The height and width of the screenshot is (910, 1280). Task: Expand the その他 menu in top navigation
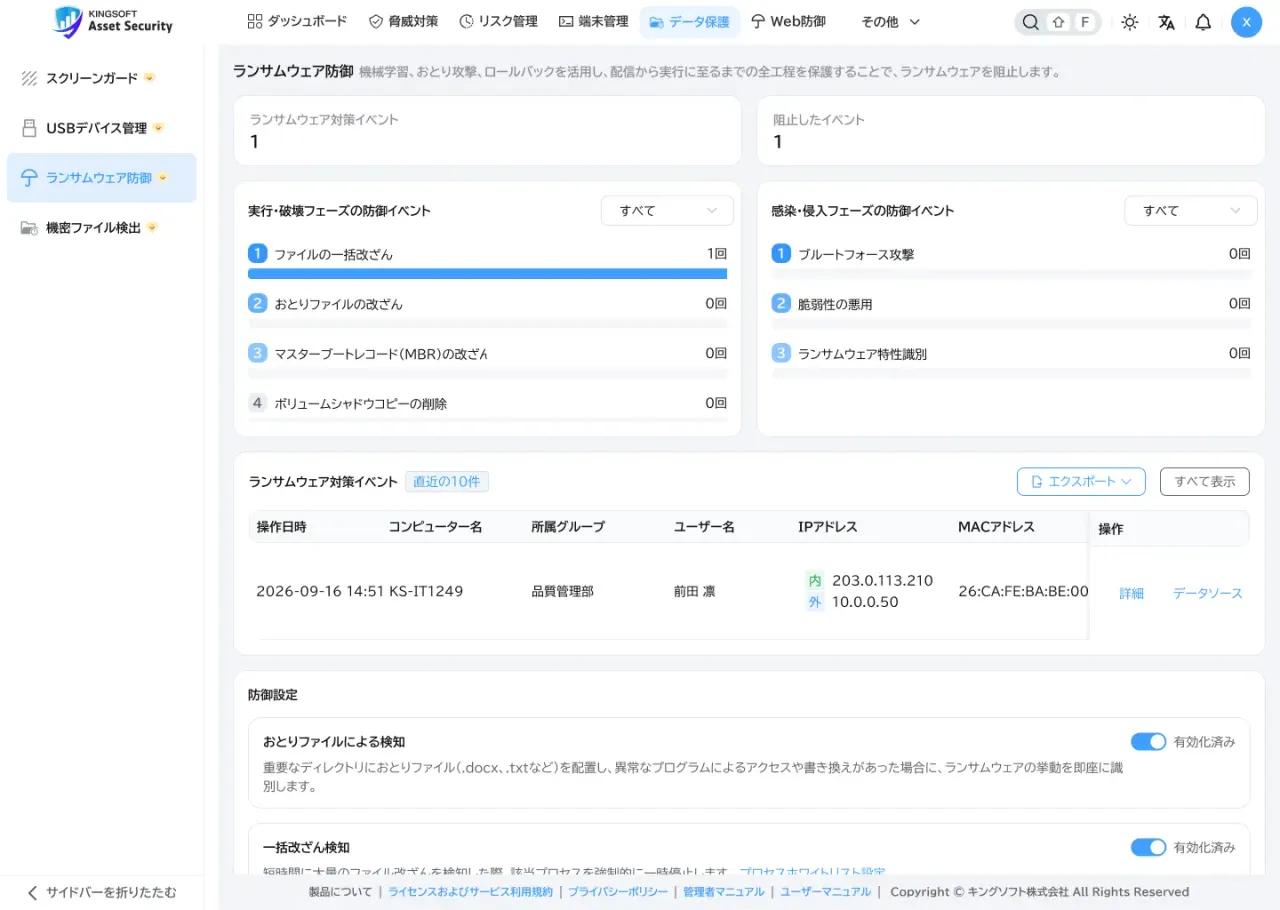(890, 22)
